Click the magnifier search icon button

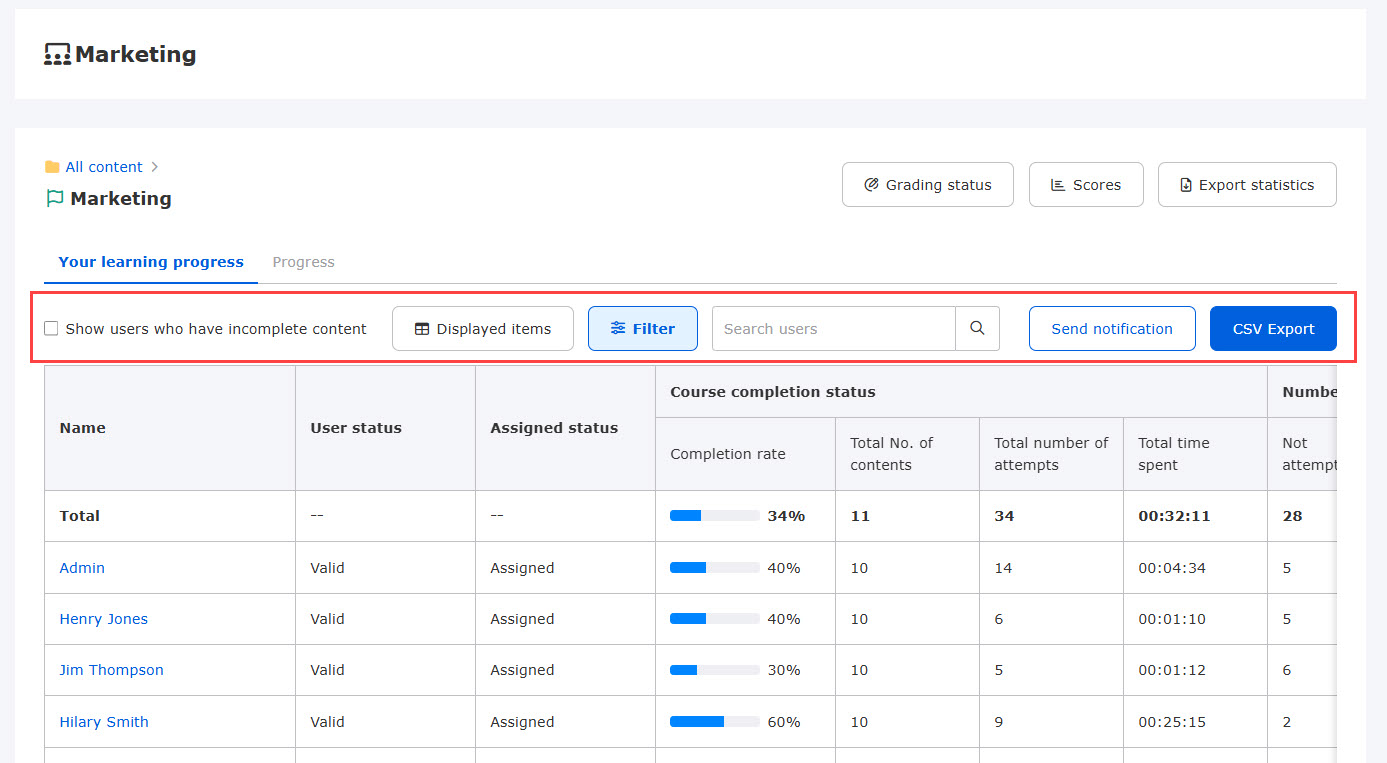point(977,328)
